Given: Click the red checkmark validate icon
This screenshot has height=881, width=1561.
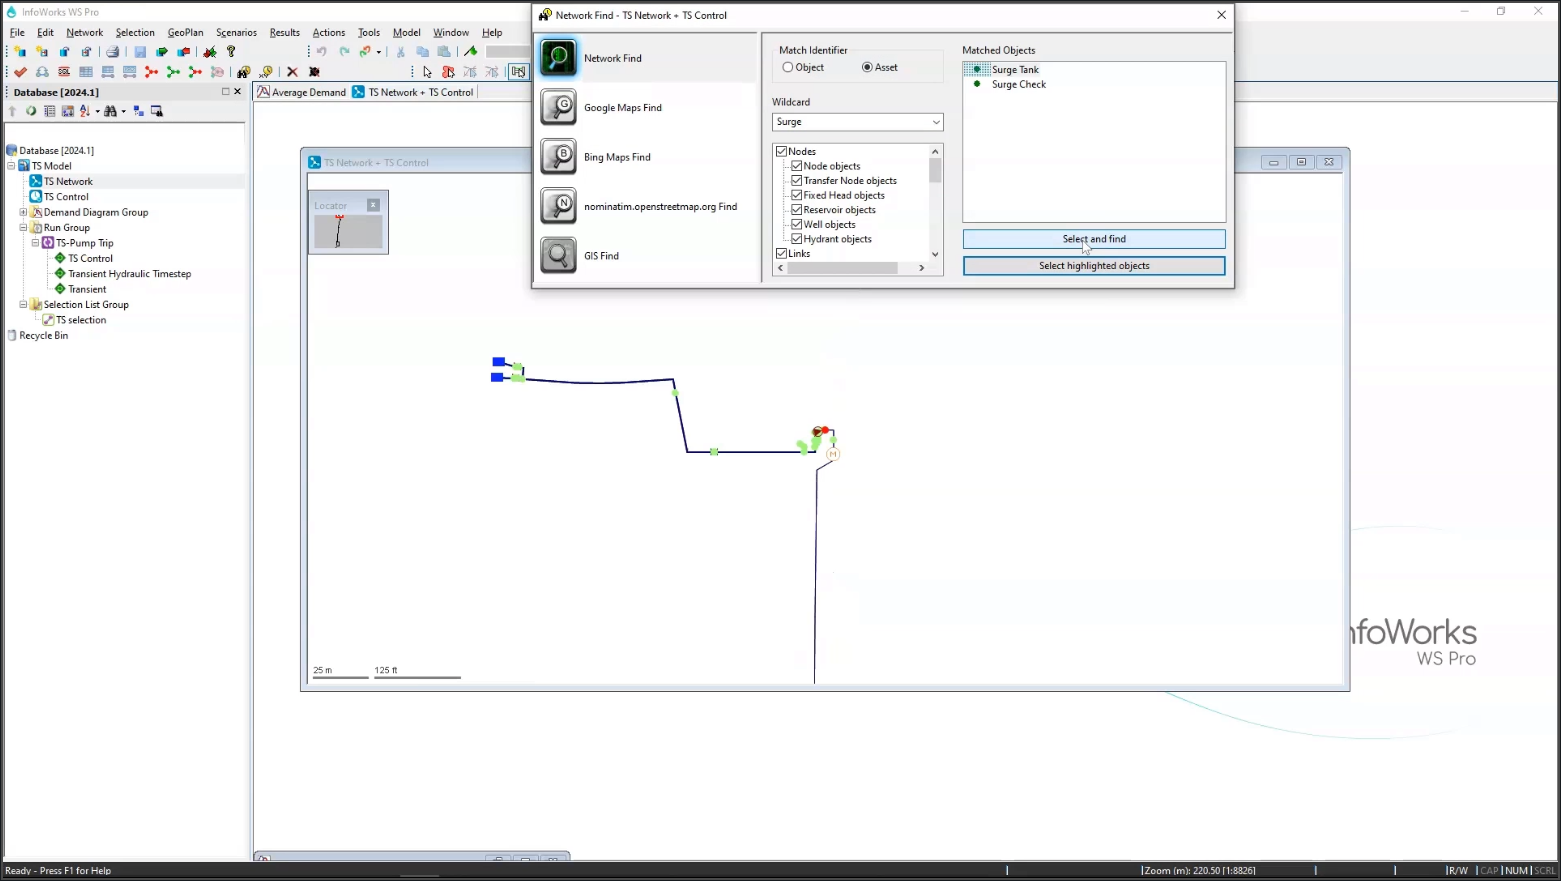Looking at the screenshot, I should 20,72.
